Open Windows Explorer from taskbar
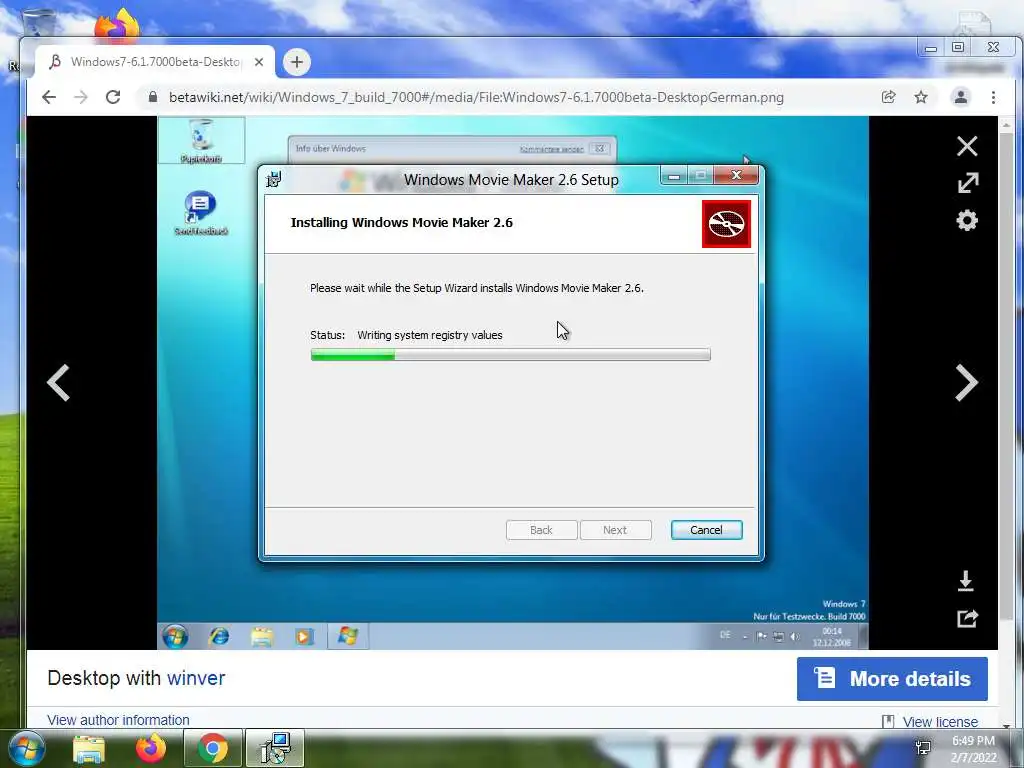 point(89,748)
